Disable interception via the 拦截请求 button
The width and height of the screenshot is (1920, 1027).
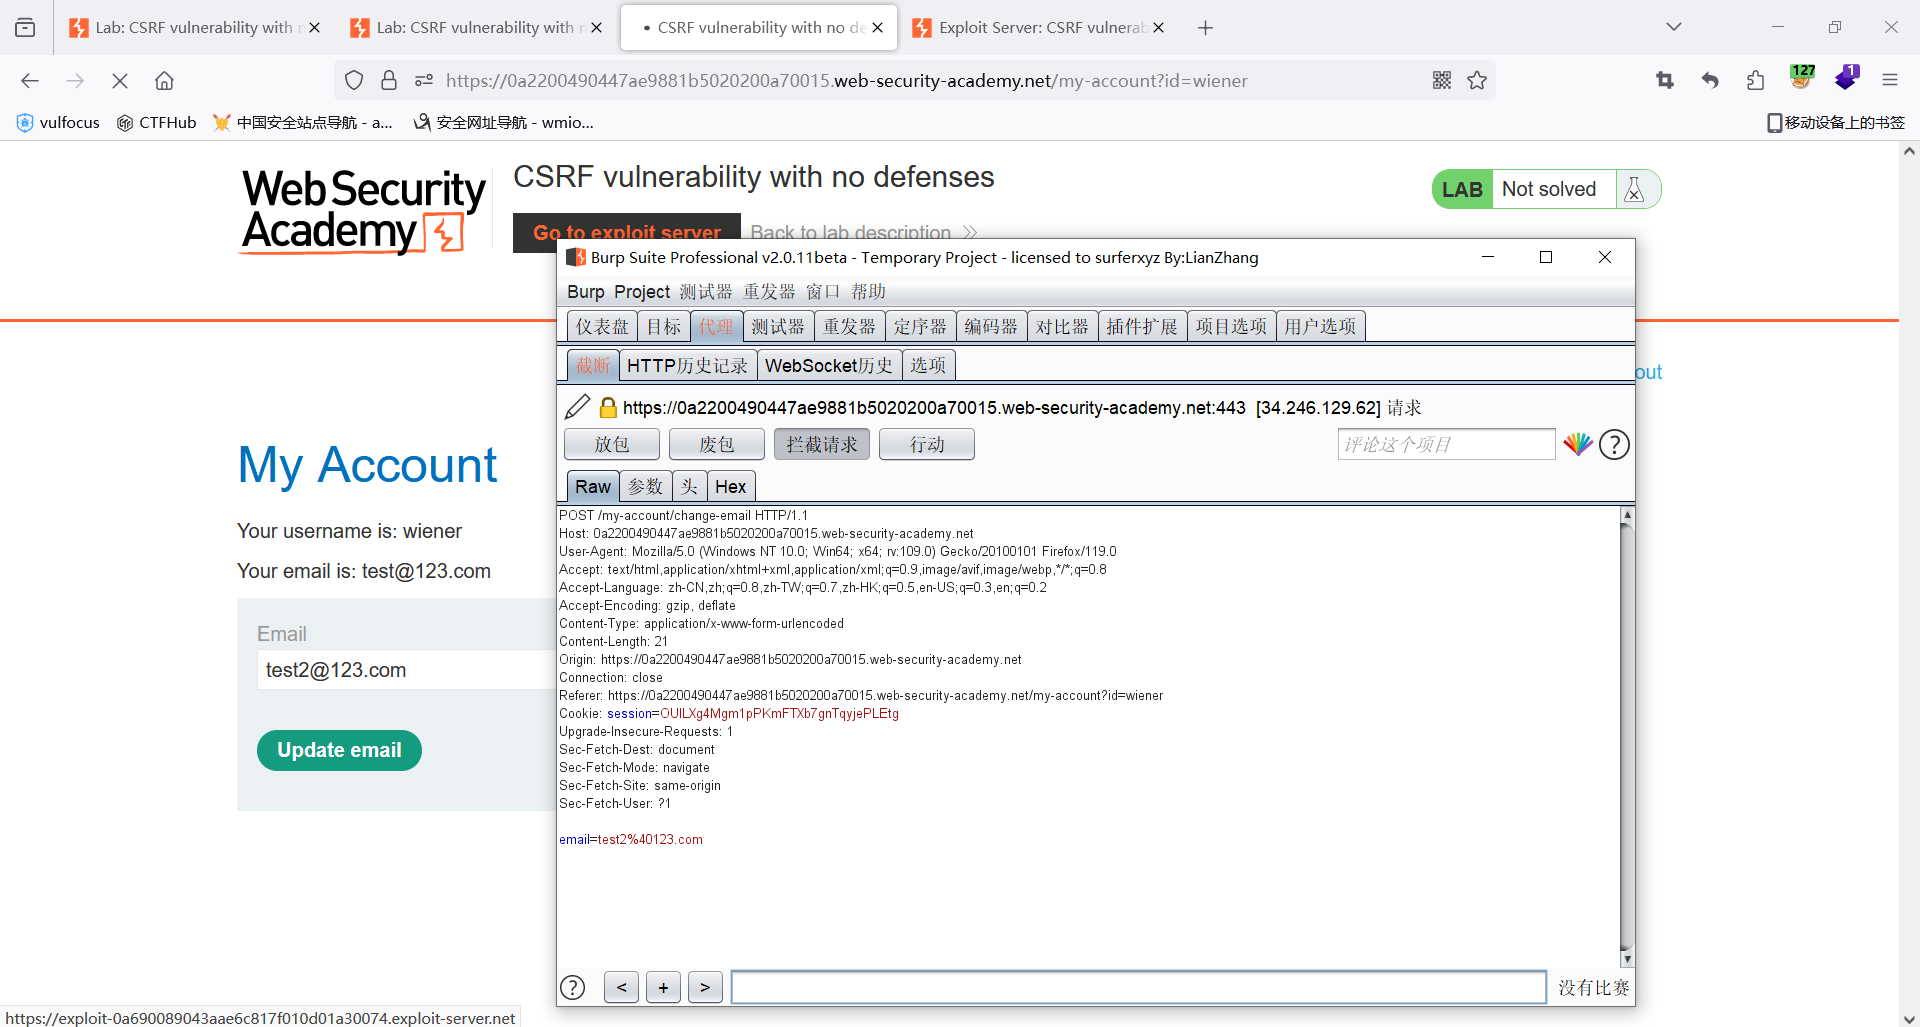(821, 443)
